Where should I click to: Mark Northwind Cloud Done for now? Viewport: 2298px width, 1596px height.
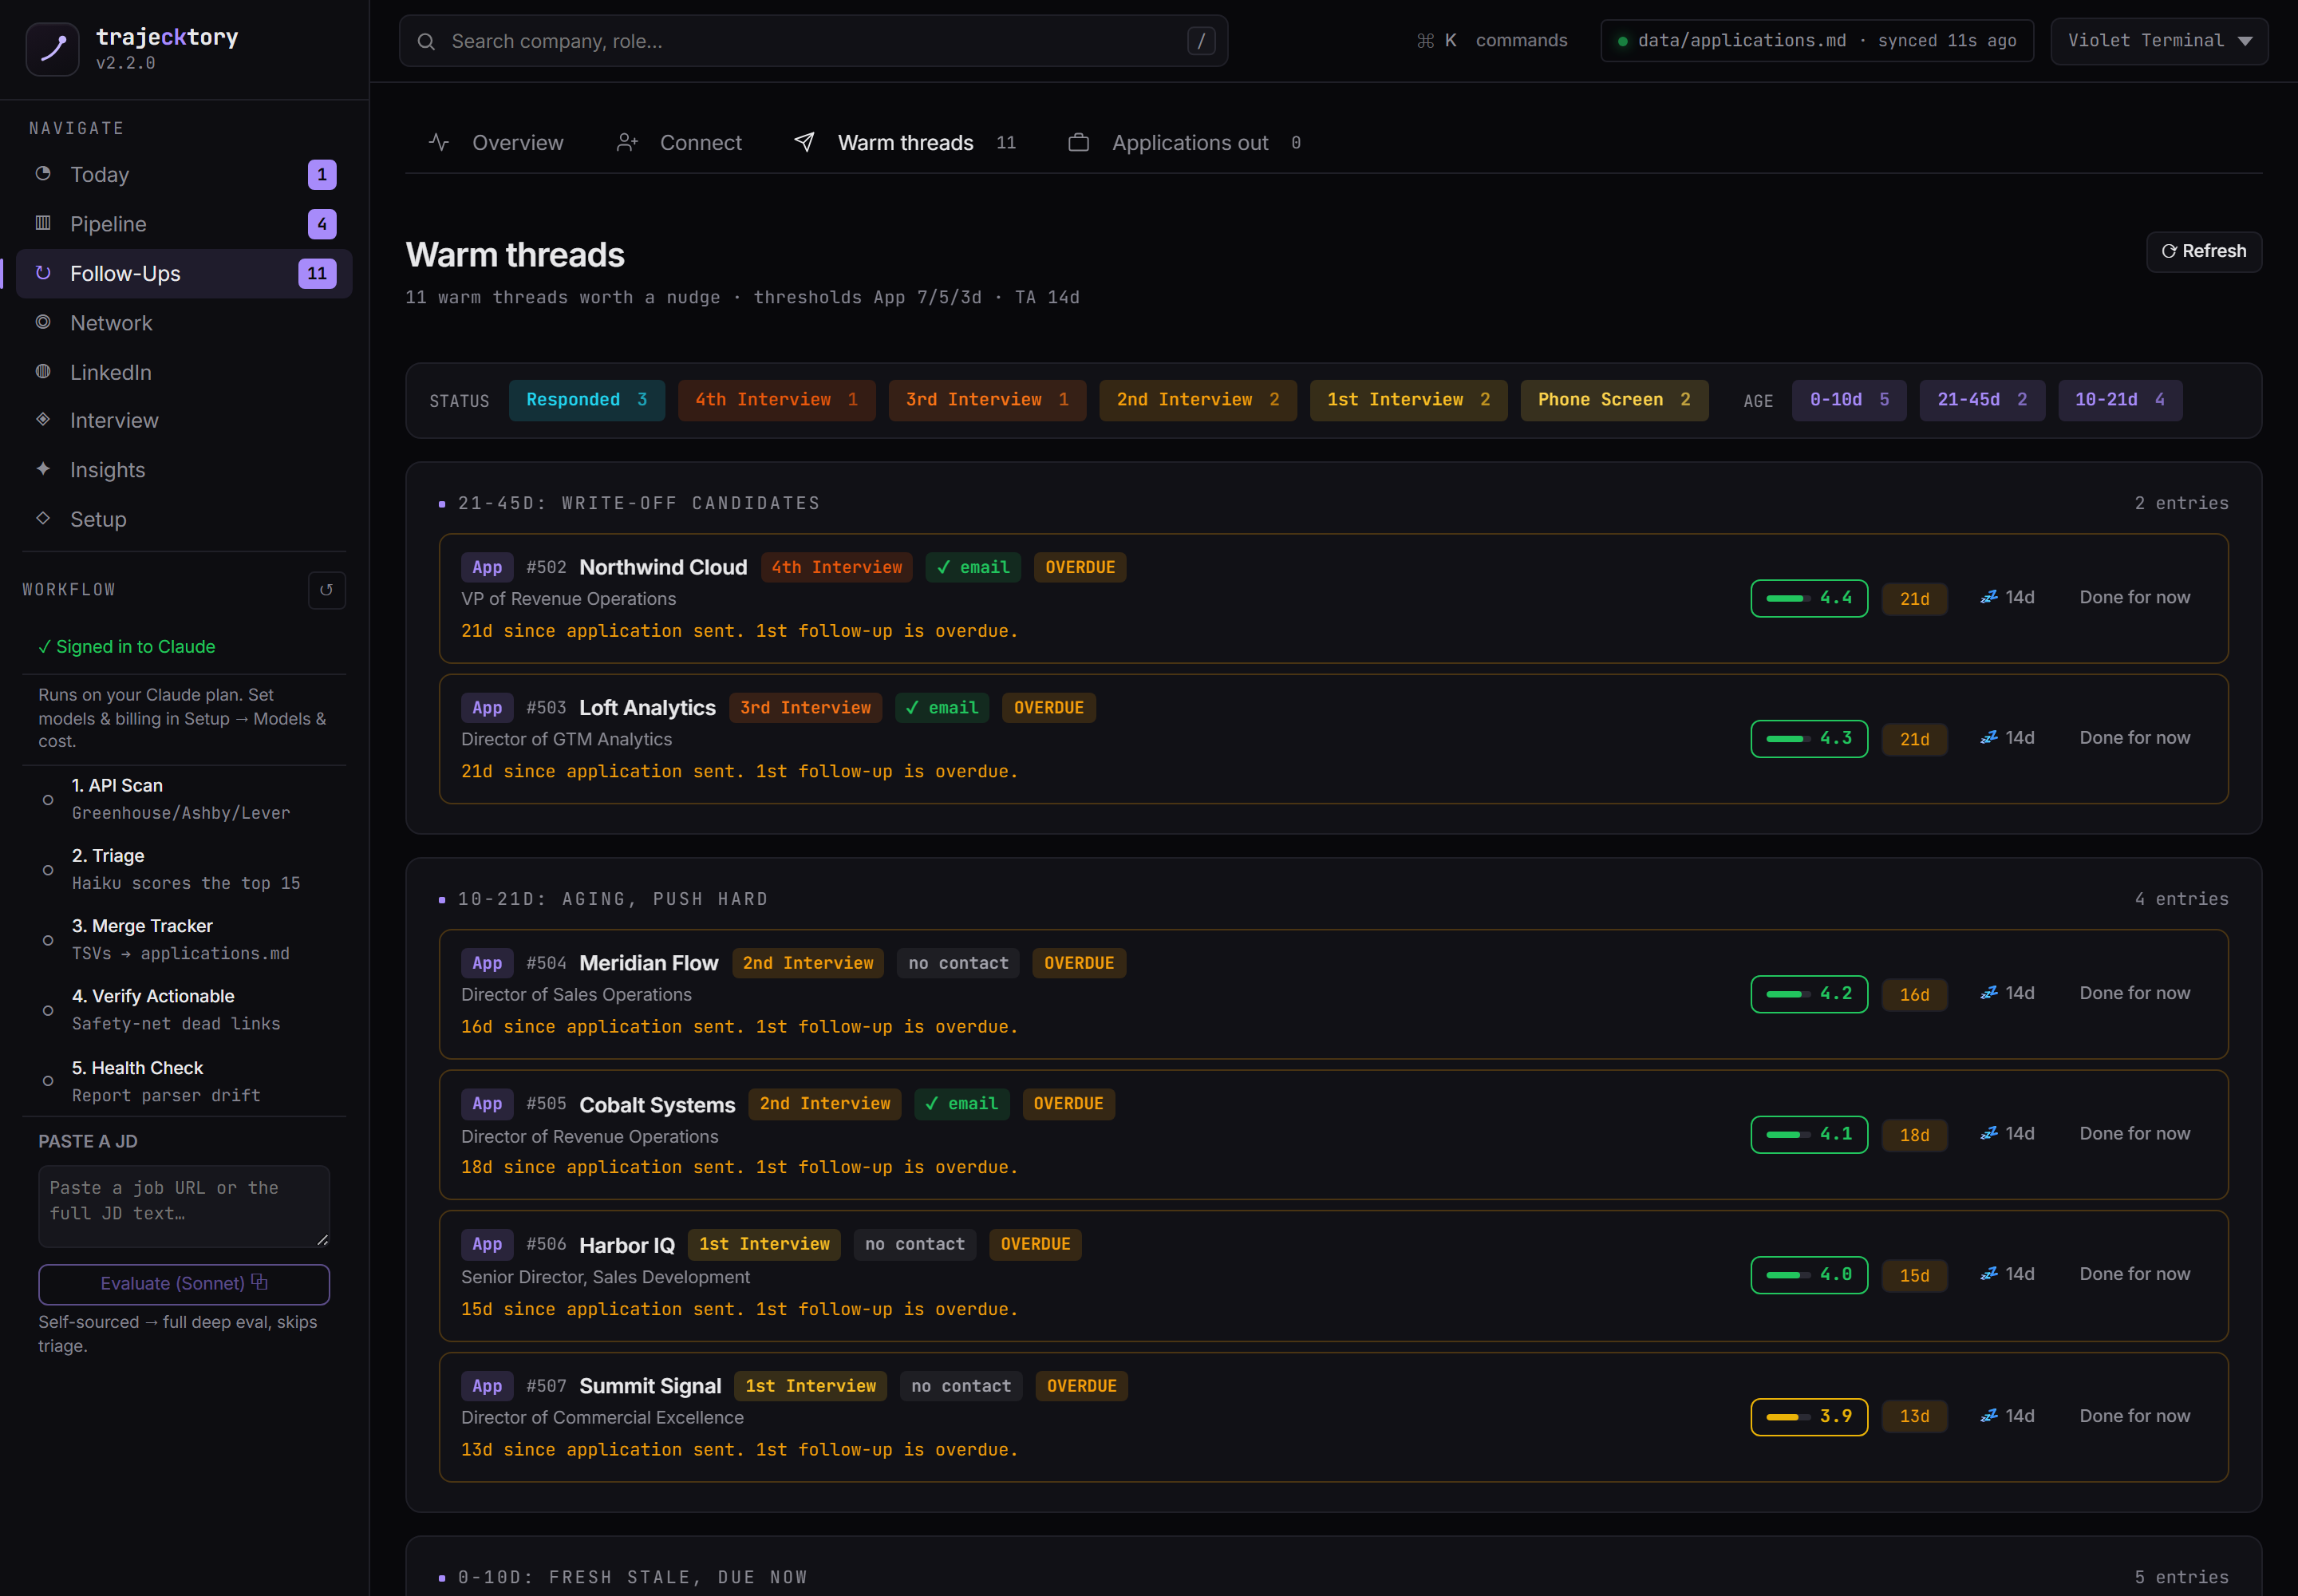coord(2134,598)
